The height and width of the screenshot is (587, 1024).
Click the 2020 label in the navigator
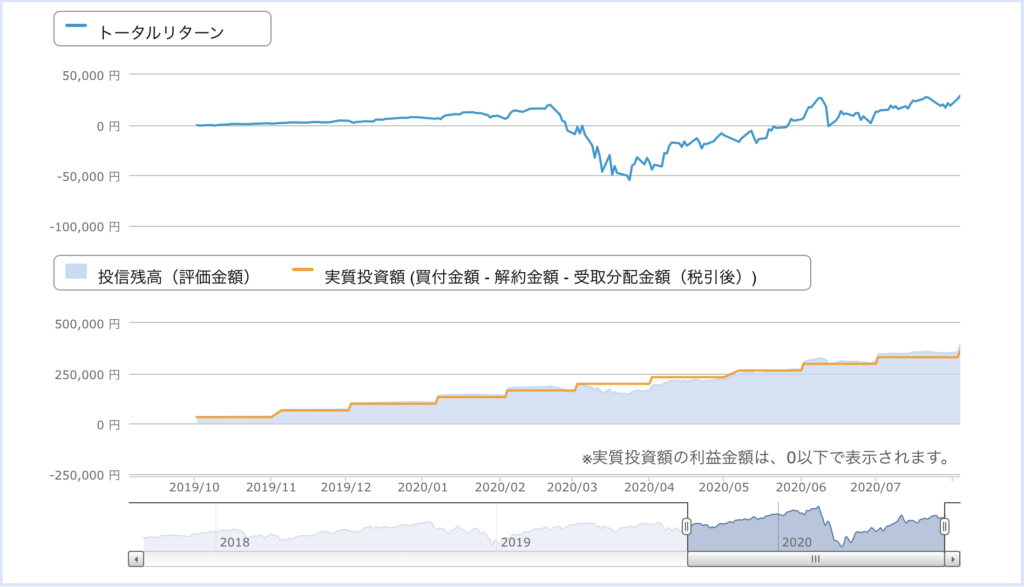797,542
